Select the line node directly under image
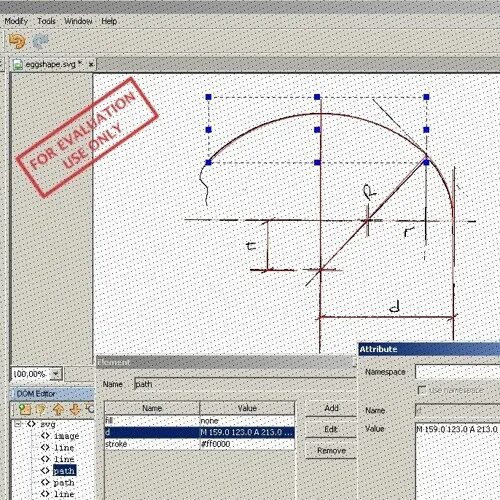Viewport: 500px width, 500px height. (x=64, y=448)
